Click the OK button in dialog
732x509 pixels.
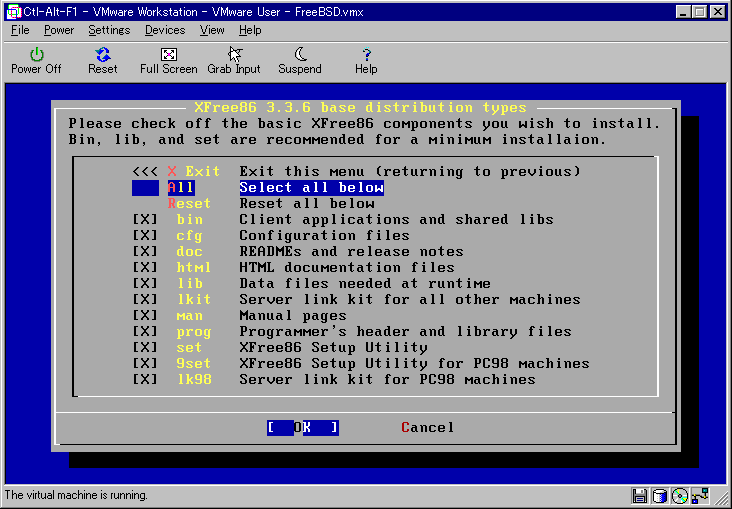303,427
